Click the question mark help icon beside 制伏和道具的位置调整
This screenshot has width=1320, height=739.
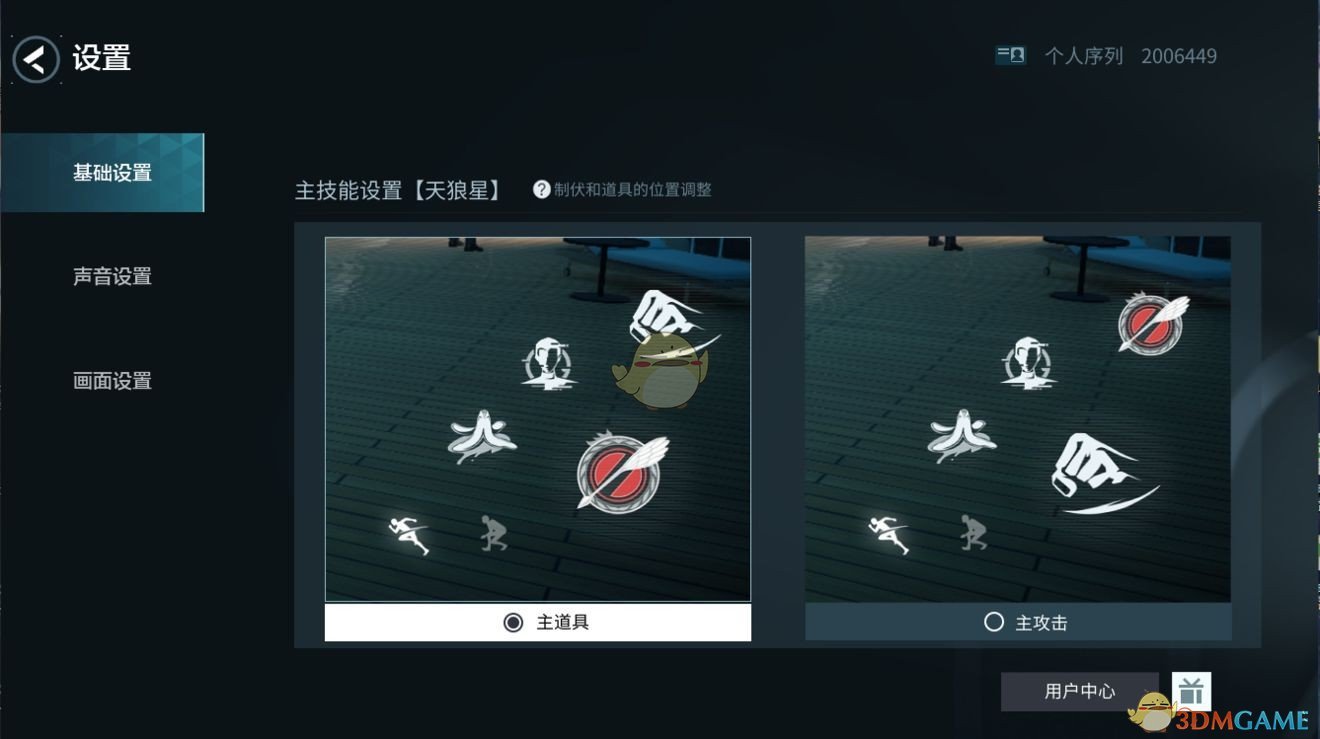[x=541, y=189]
